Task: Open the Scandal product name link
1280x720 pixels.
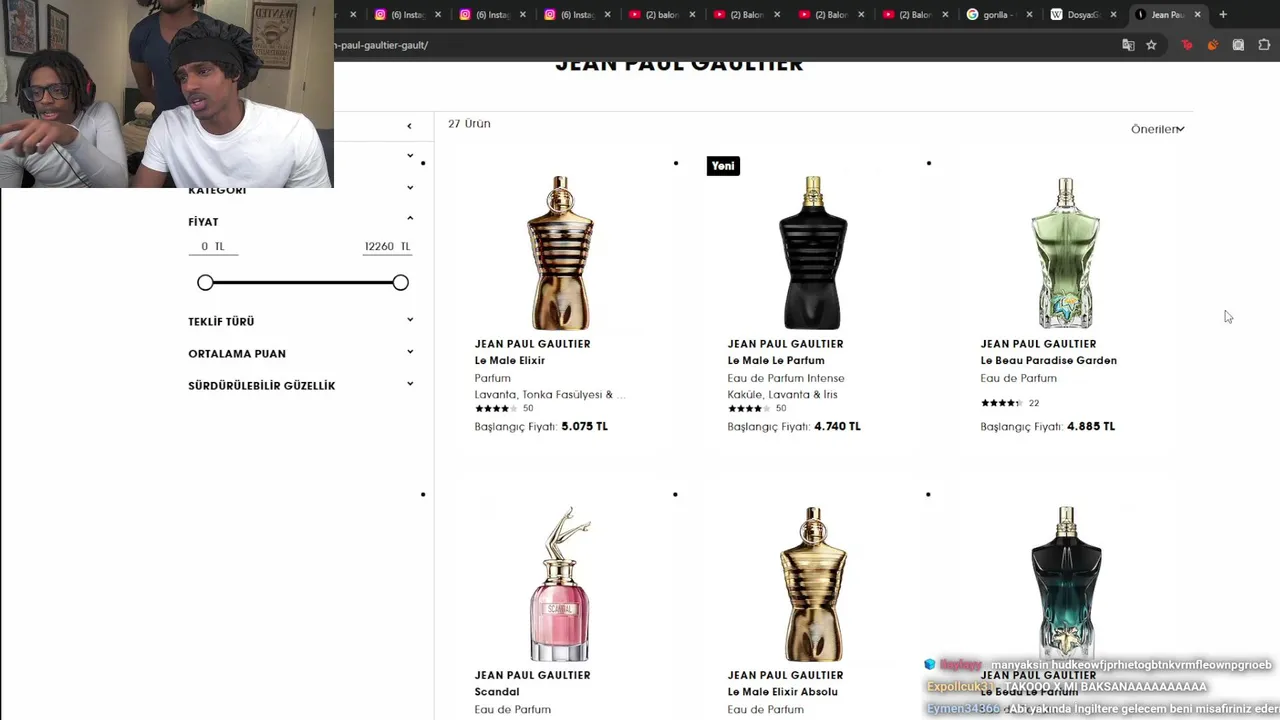Action: pos(497,692)
